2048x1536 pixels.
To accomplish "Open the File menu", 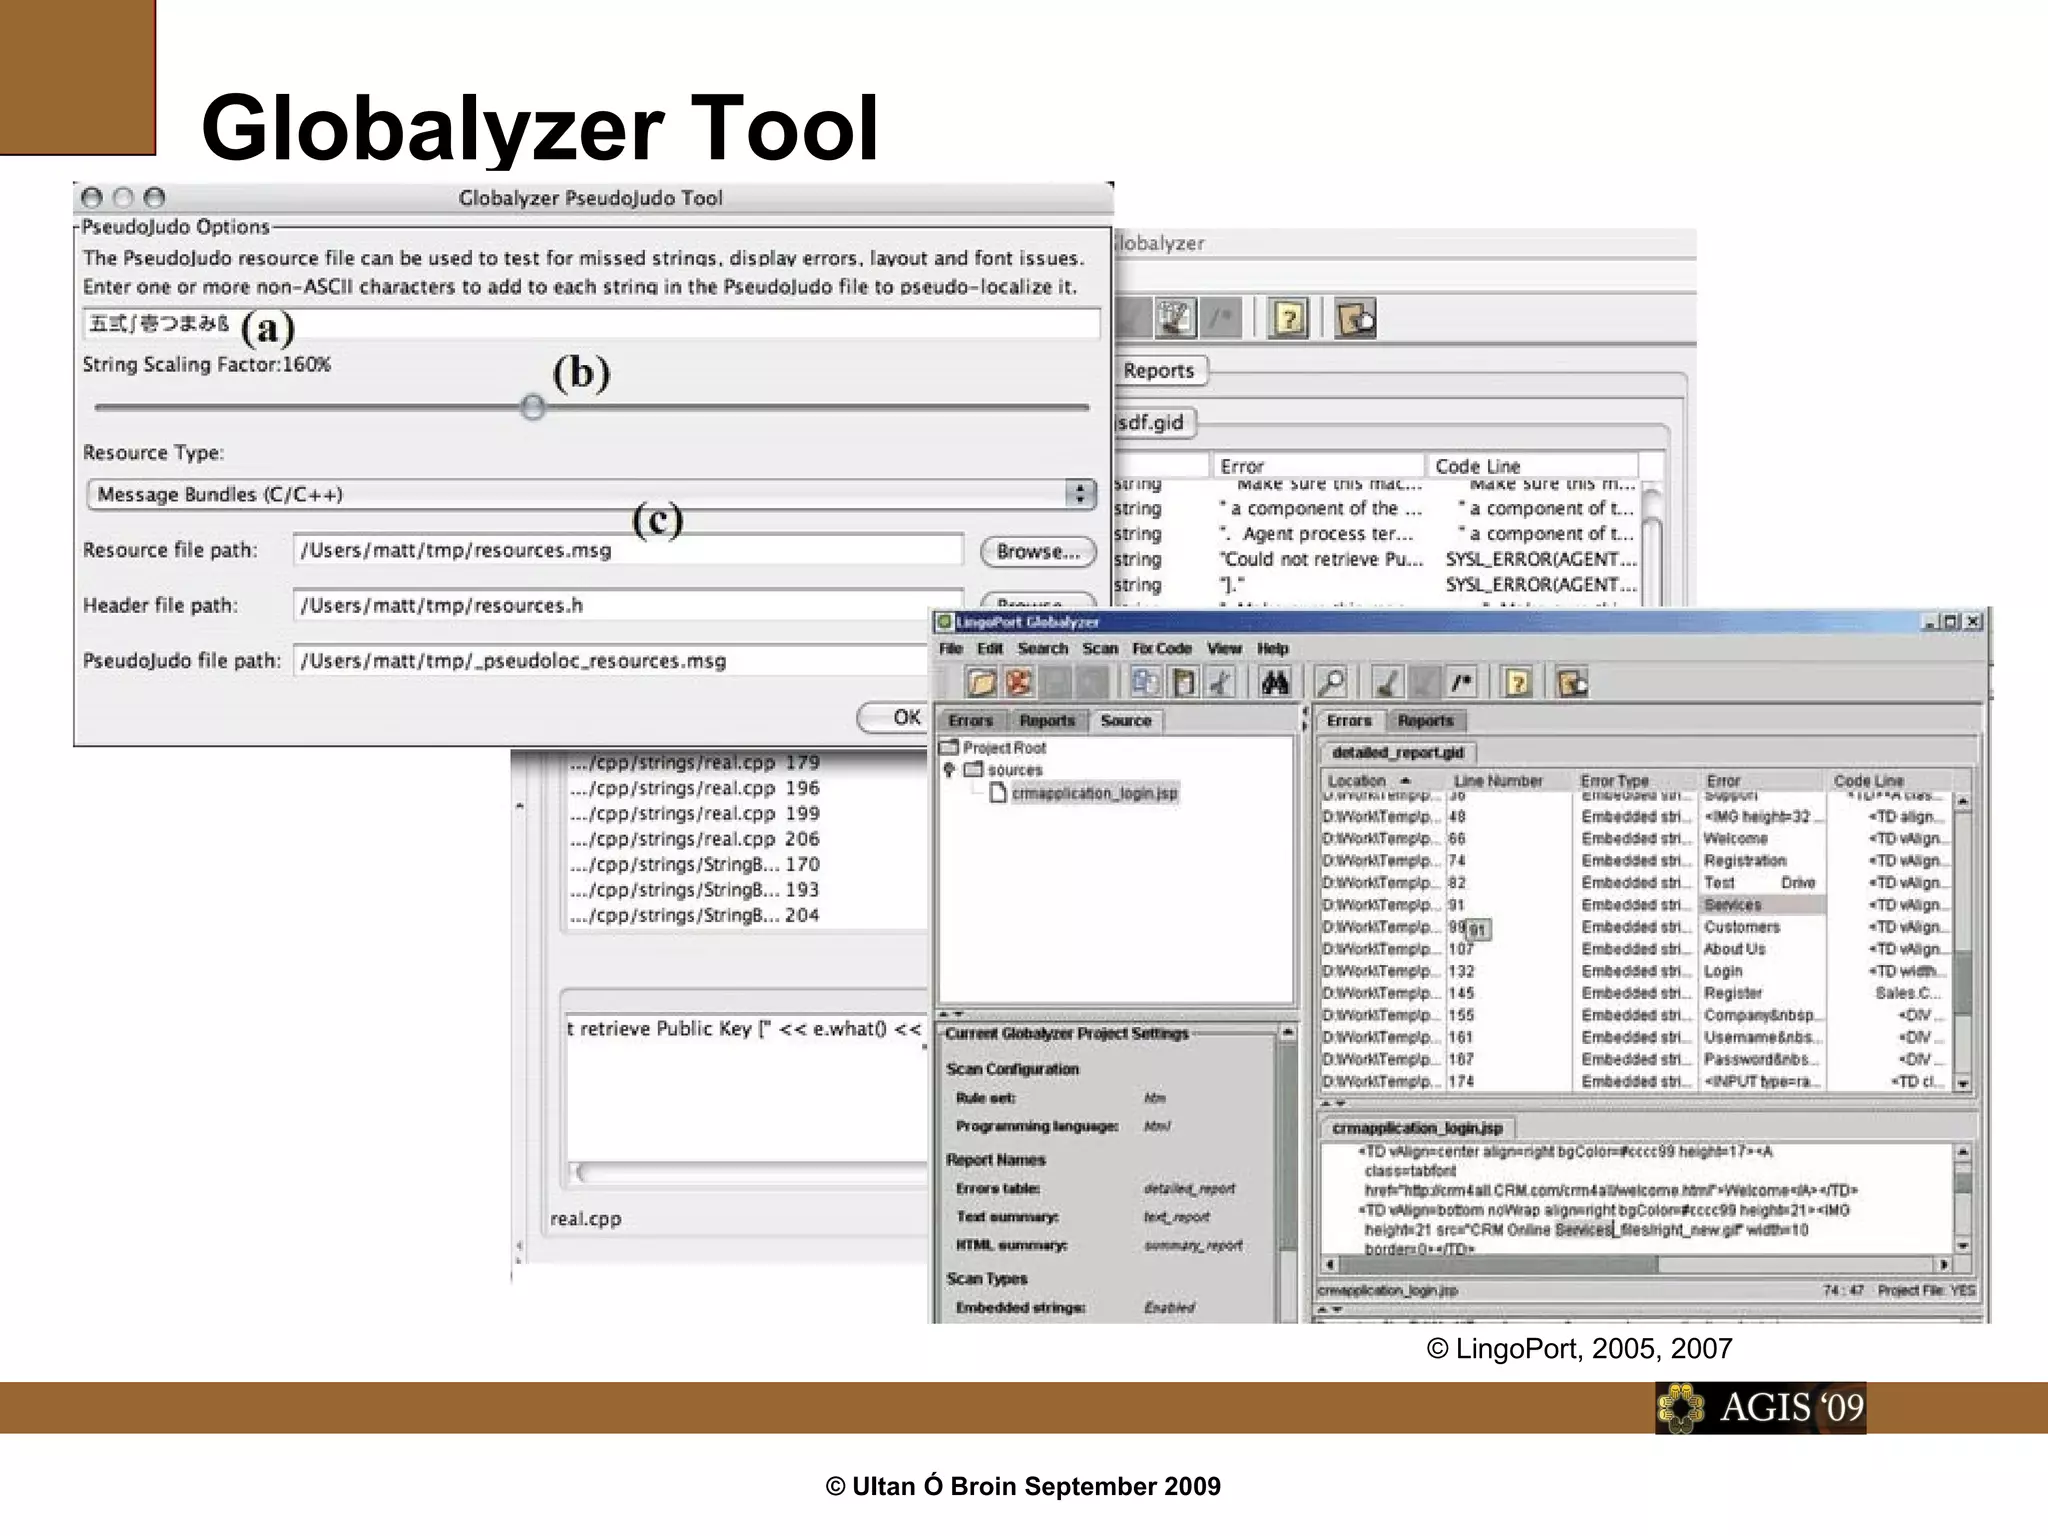I will click(951, 649).
